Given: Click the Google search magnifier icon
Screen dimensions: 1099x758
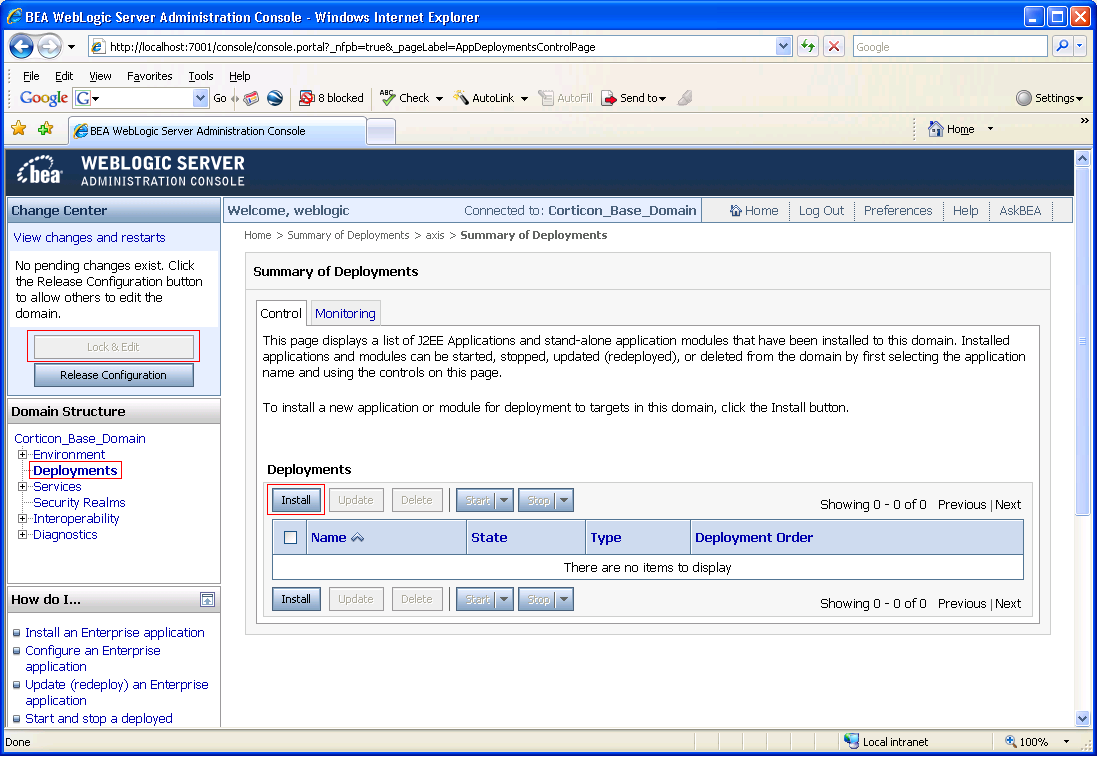Looking at the screenshot, I should pyautogui.click(x=1063, y=46).
